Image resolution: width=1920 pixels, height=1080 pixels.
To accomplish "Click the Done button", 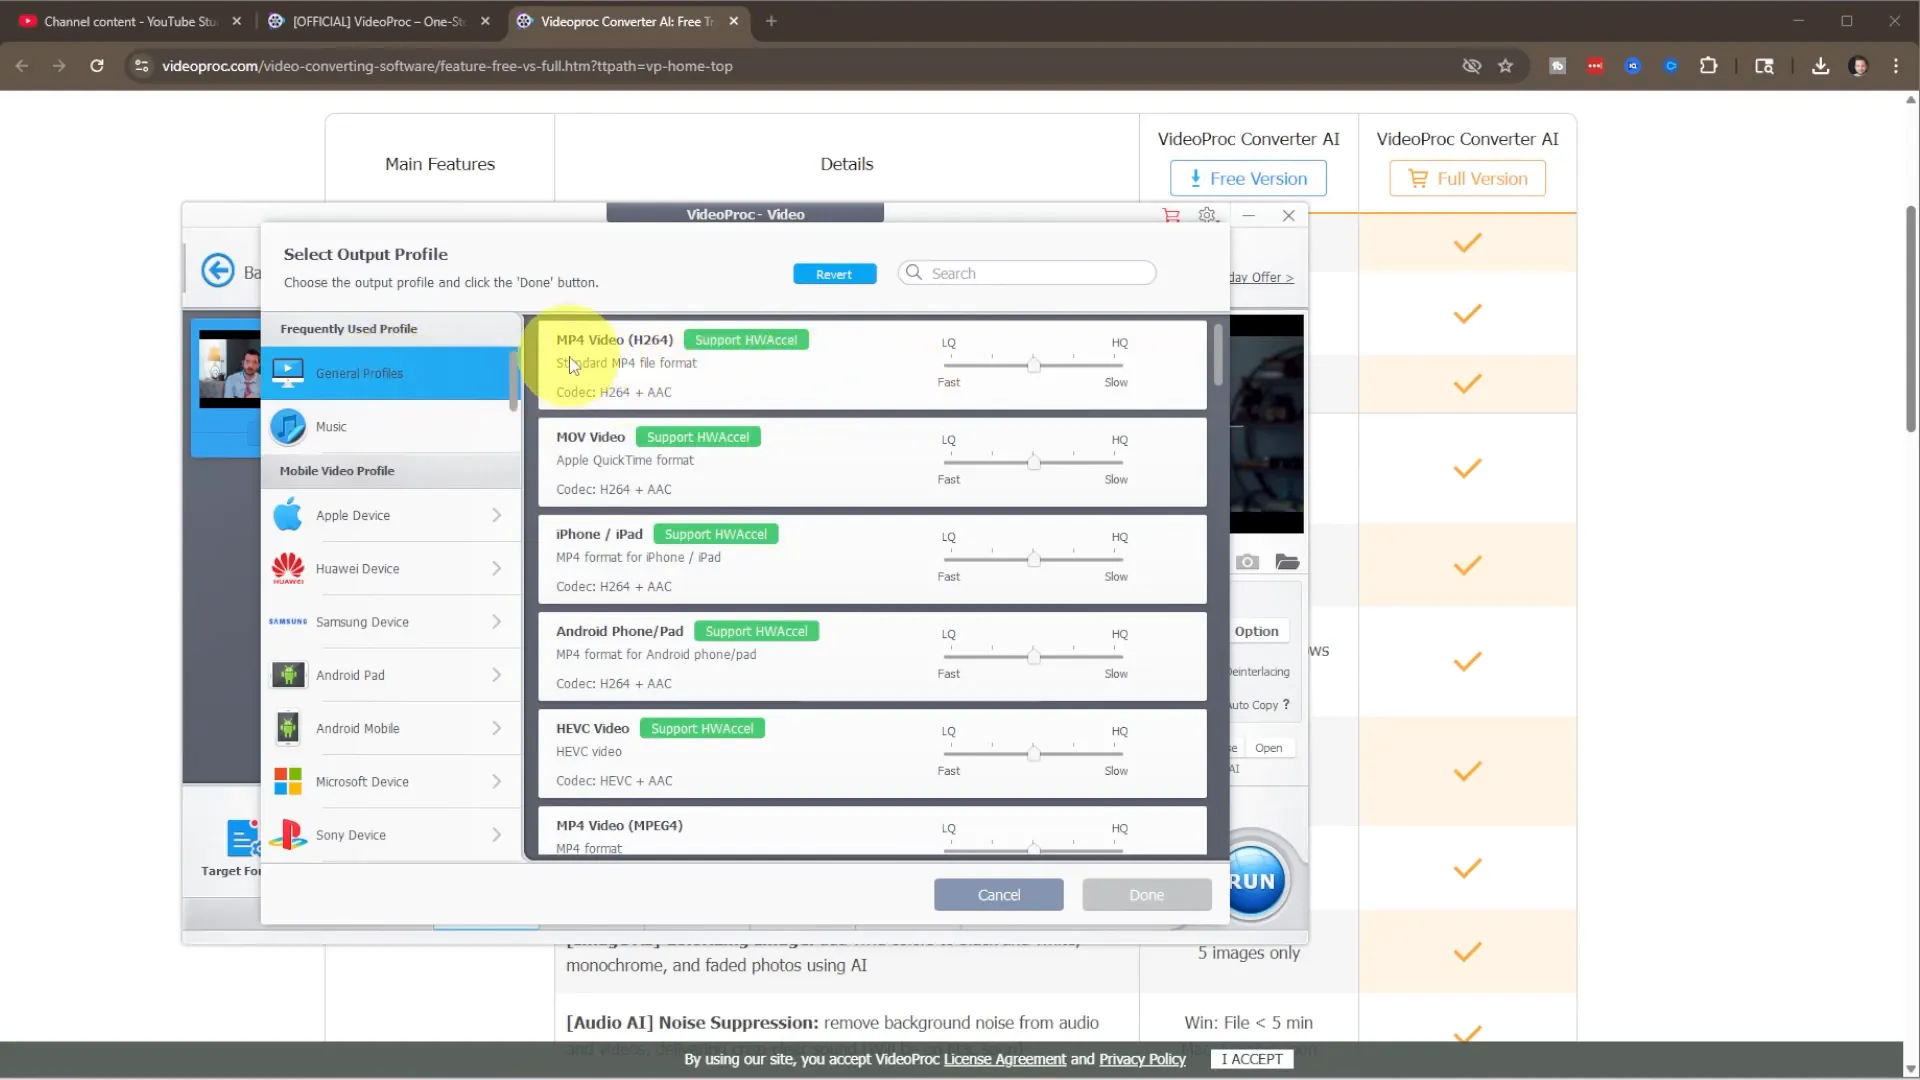I will click(x=1146, y=895).
